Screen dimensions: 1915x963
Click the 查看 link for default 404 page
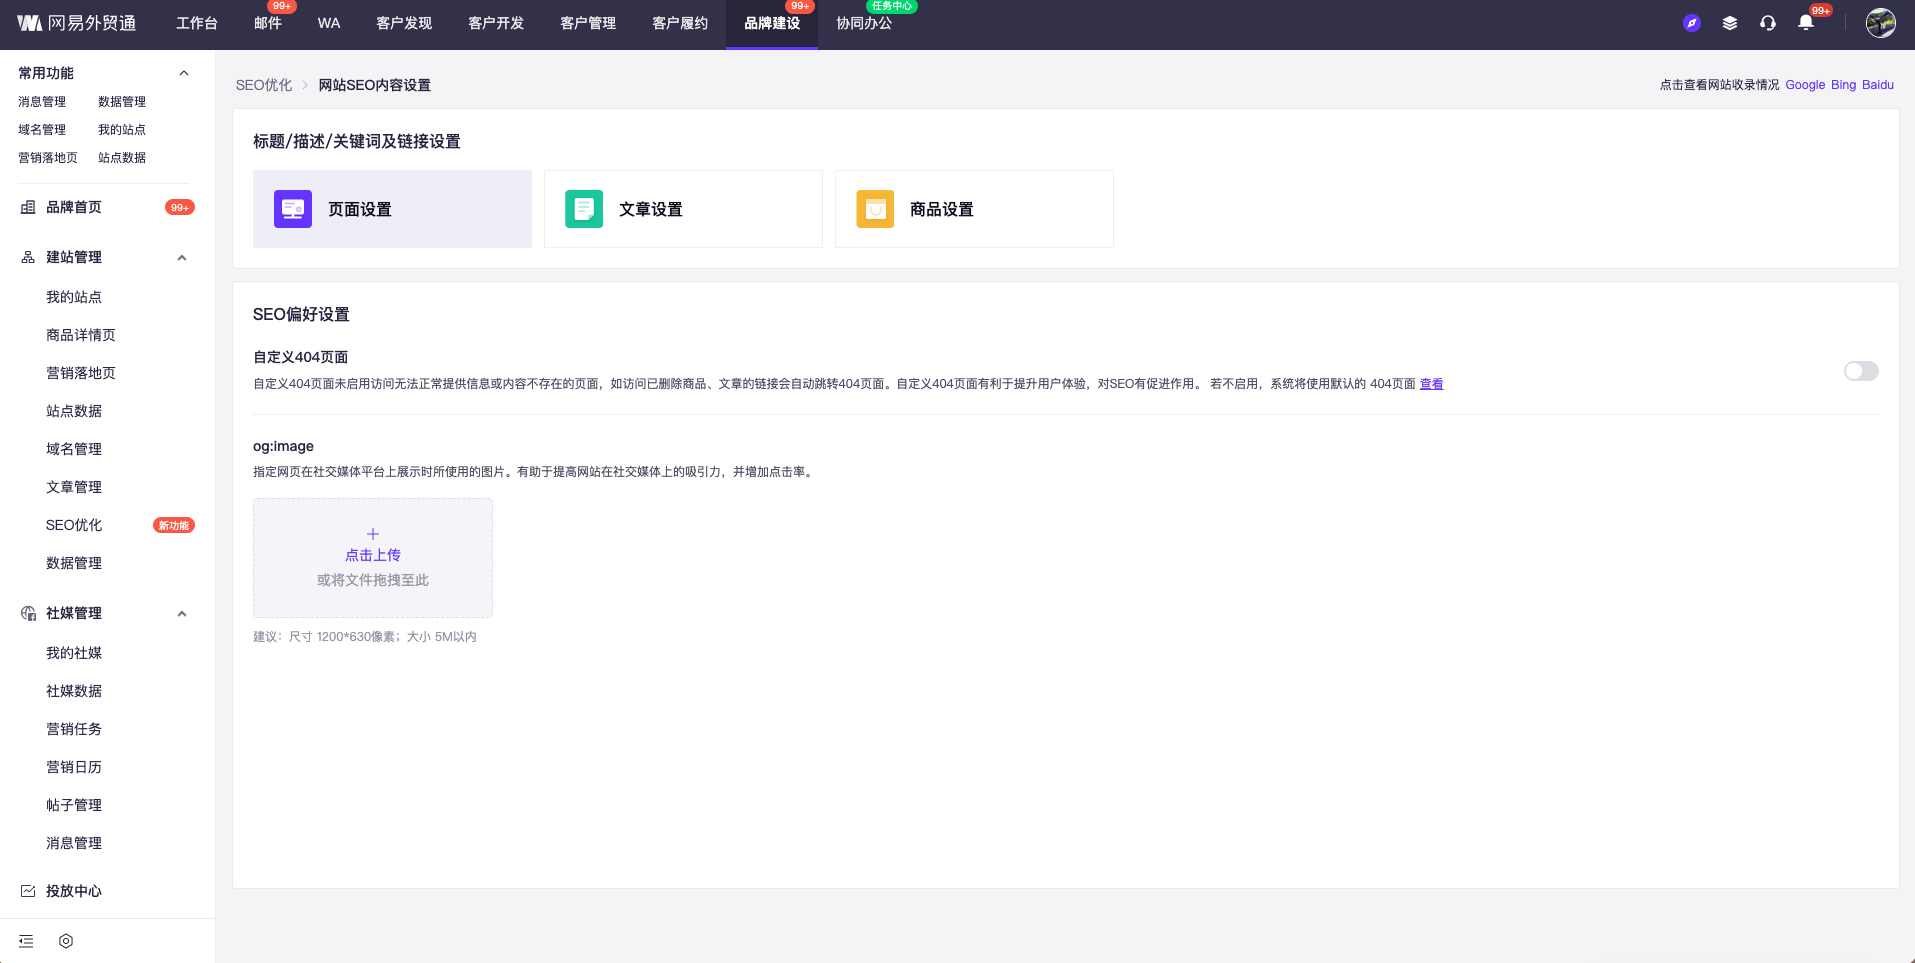pyautogui.click(x=1431, y=384)
